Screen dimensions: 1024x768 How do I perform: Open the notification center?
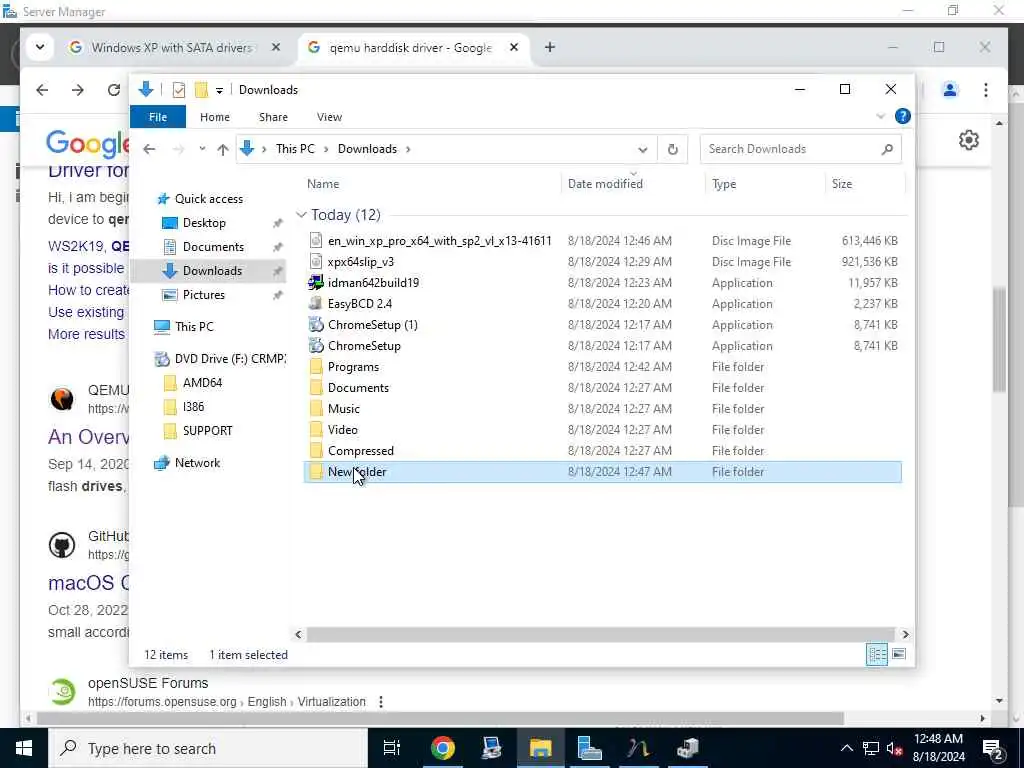coord(993,748)
